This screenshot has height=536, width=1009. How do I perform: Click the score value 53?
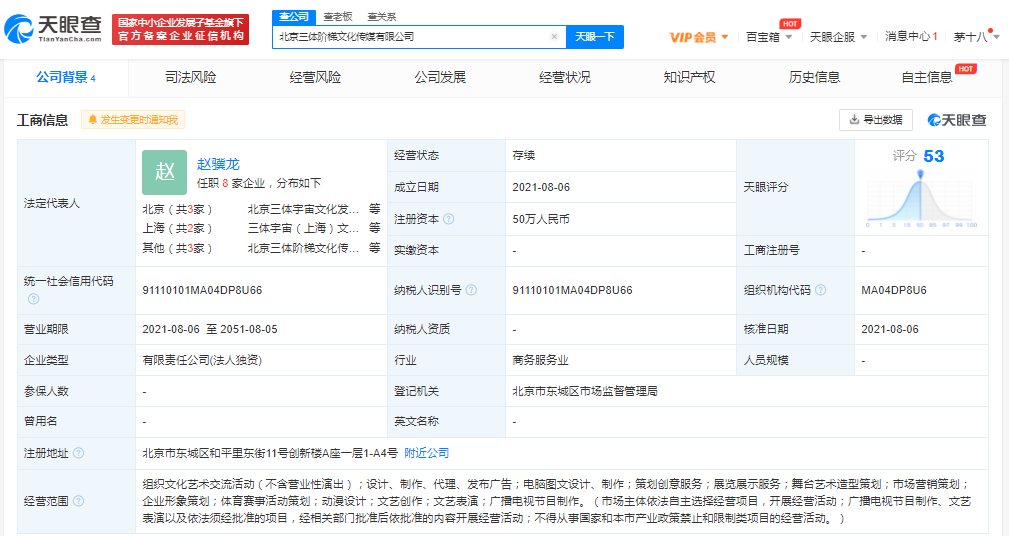(934, 156)
